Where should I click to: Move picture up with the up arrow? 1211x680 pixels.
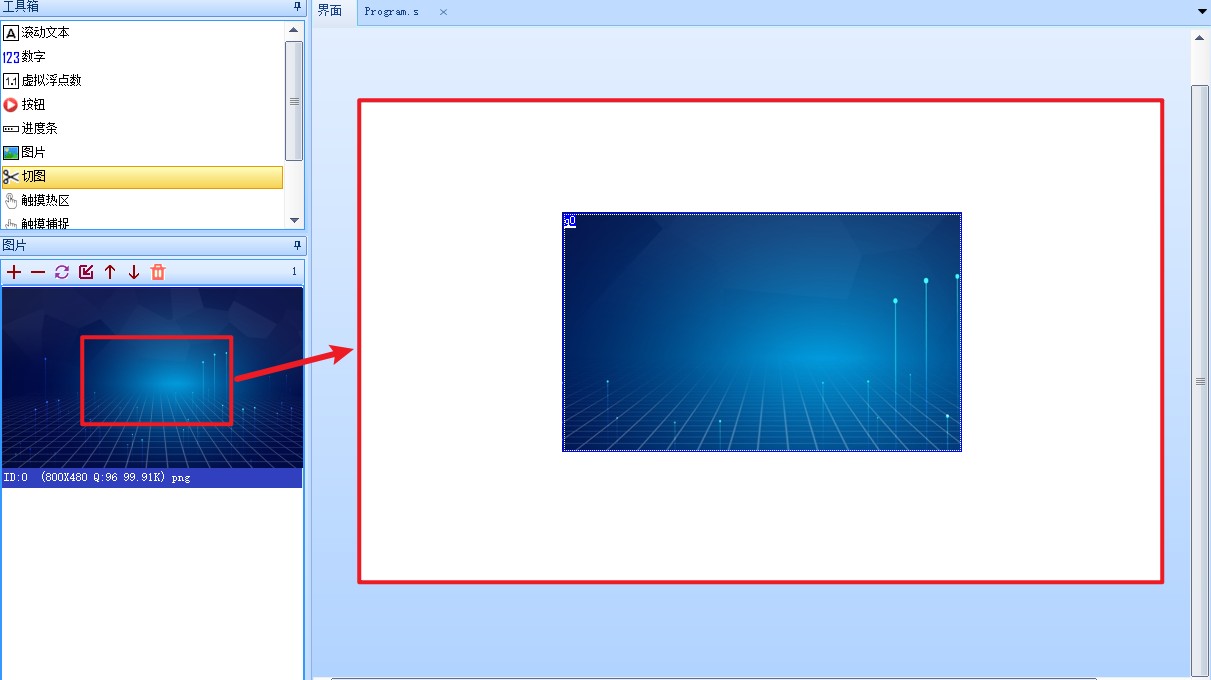110,272
